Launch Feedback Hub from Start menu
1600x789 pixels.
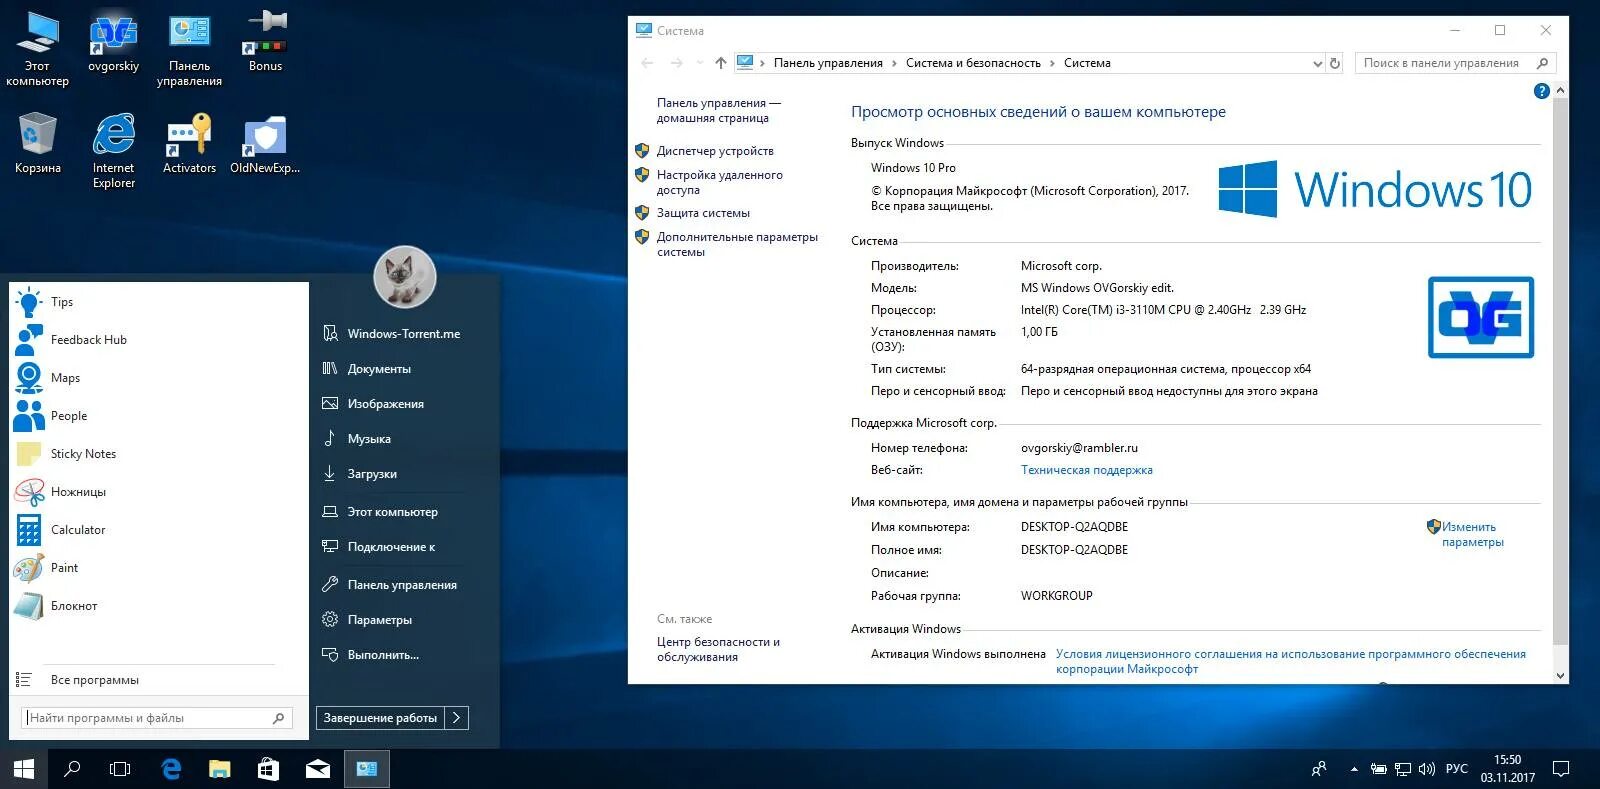tap(159, 340)
